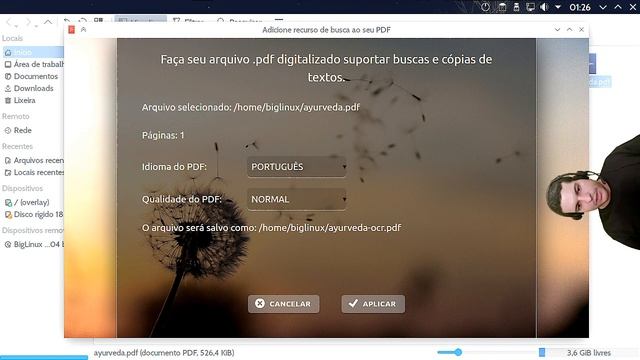This screenshot has width=640, height=360.
Task: Open Área de trabalho in file manager sidebar
Action: click(33, 64)
